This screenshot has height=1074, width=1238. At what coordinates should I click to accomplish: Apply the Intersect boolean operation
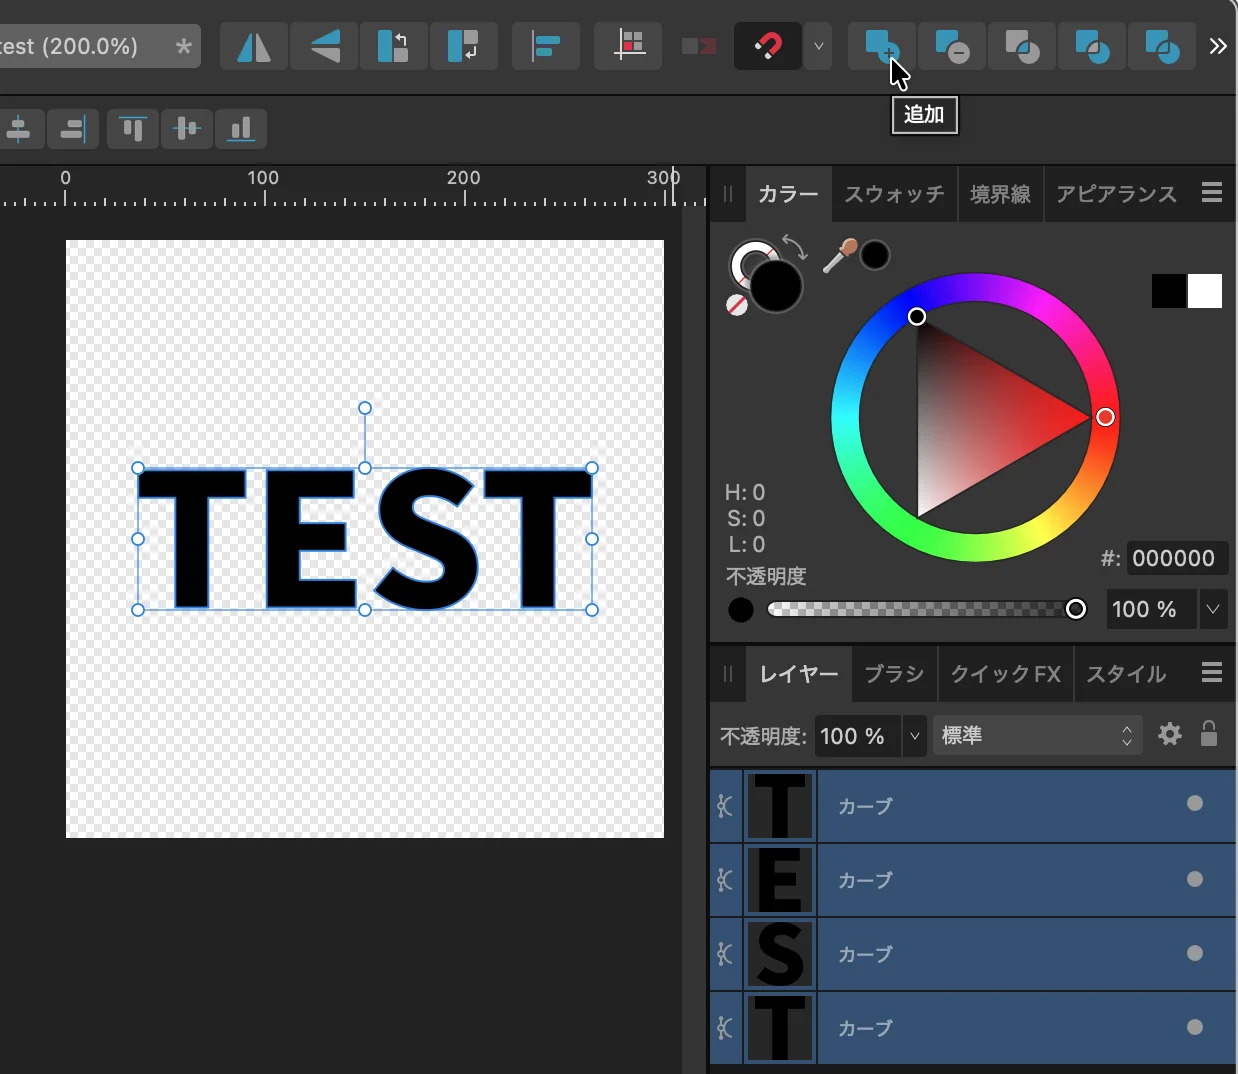coord(1022,47)
